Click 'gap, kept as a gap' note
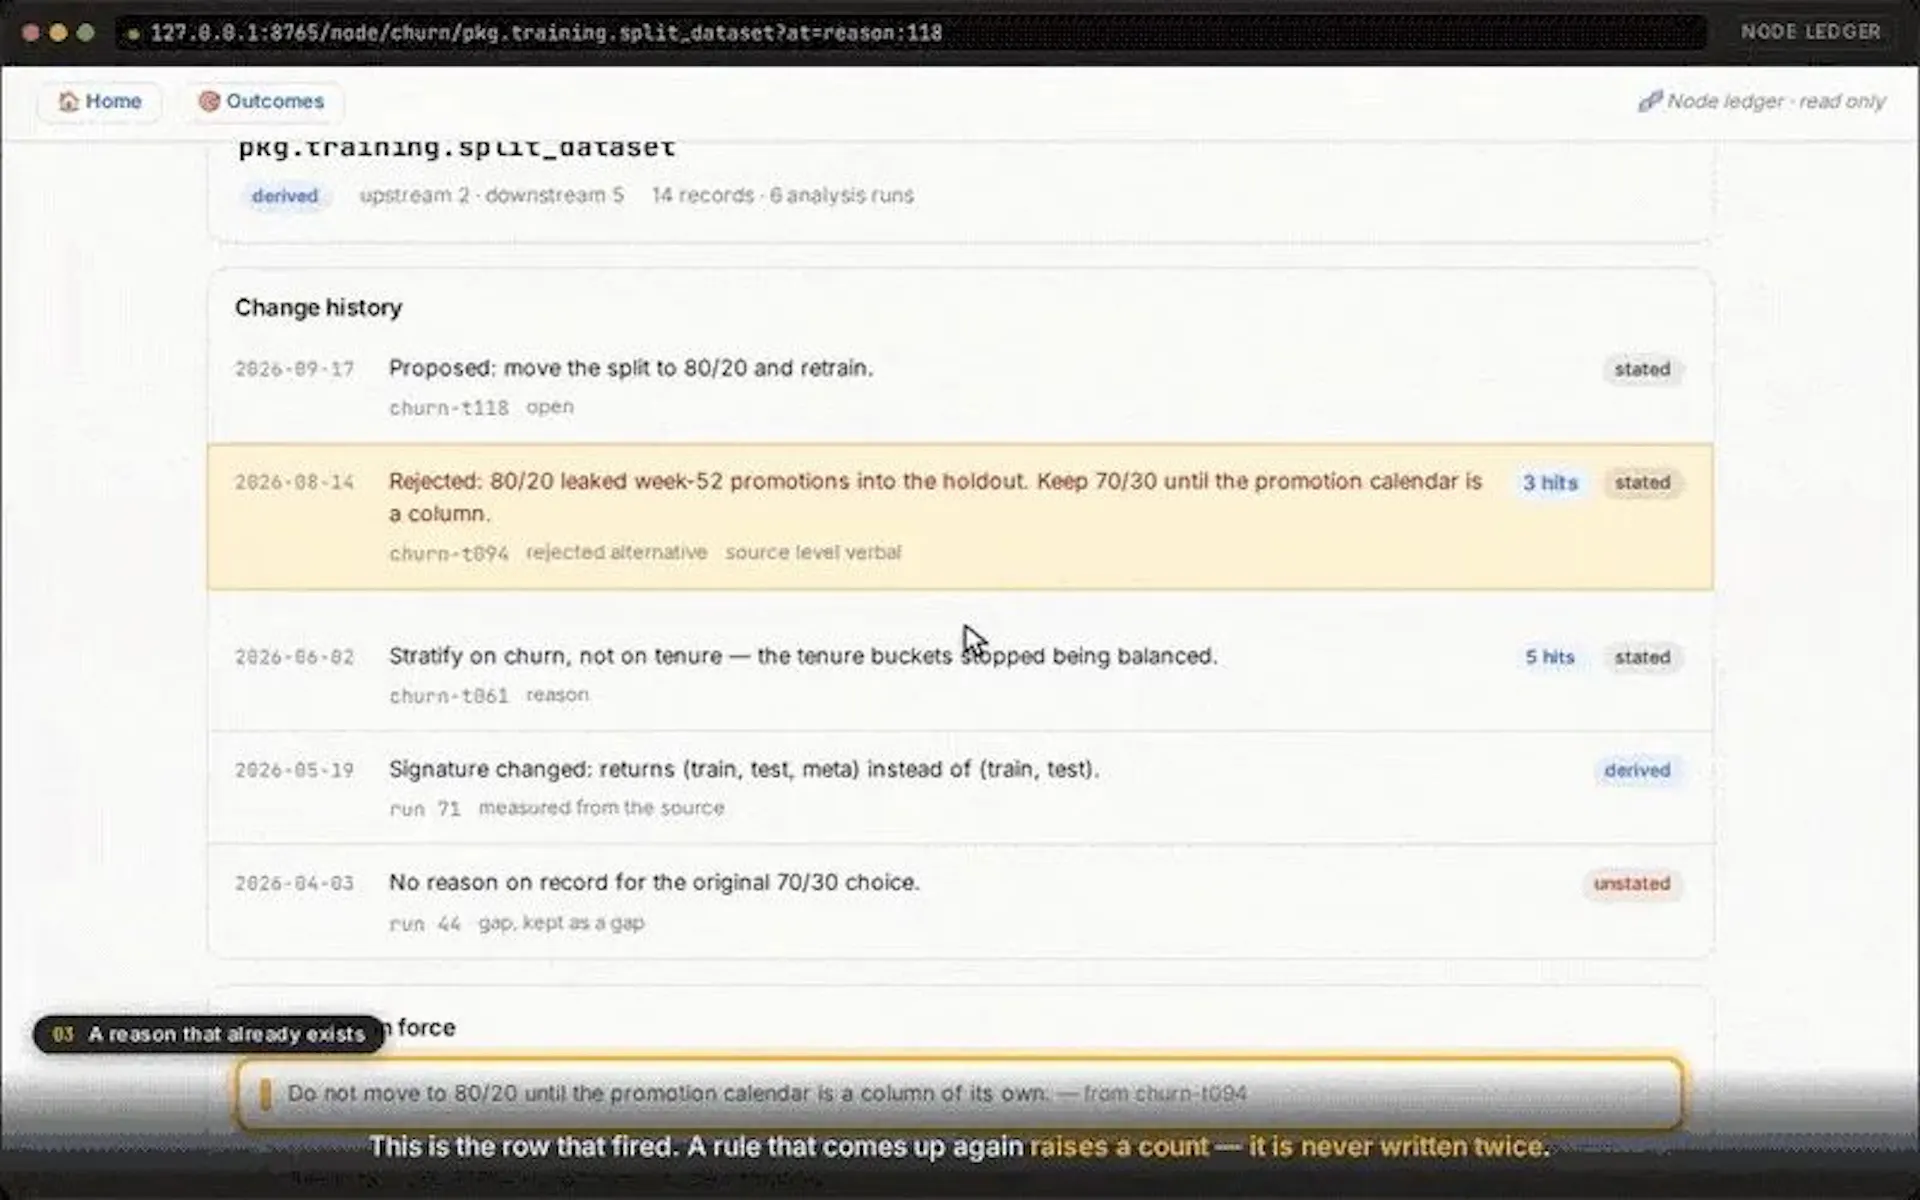The image size is (1920, 1200). click(561, 923)
